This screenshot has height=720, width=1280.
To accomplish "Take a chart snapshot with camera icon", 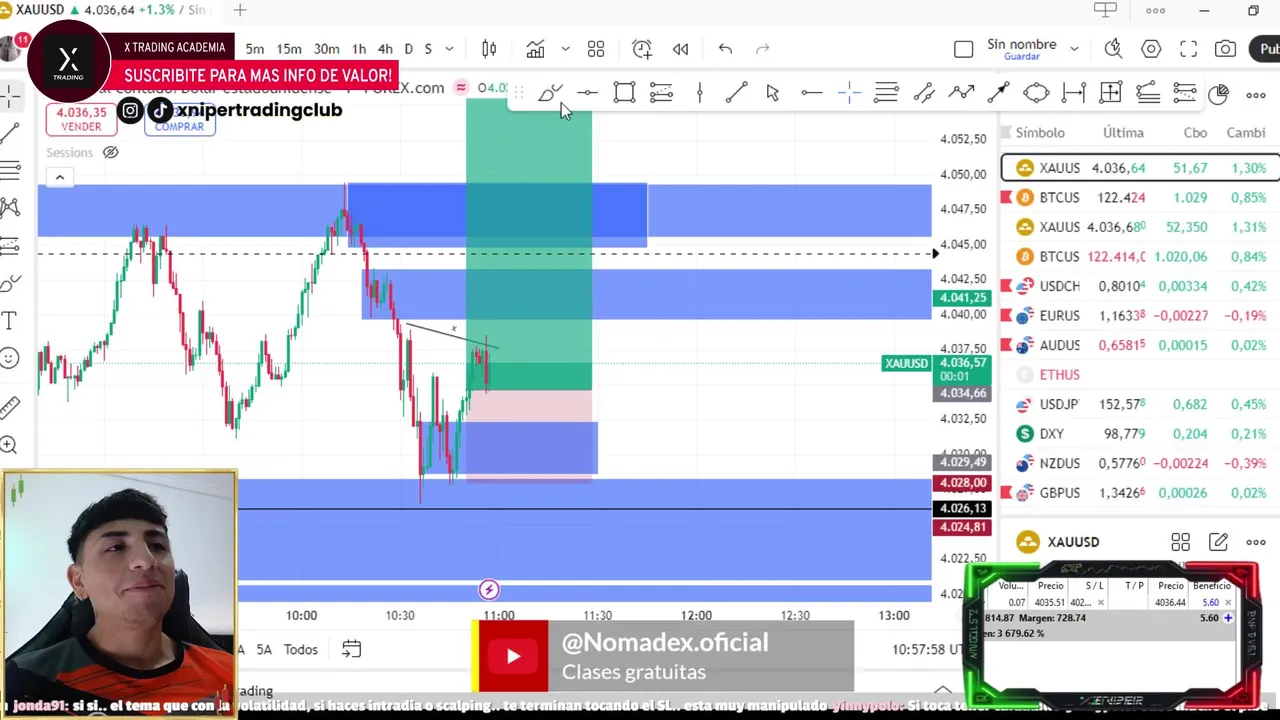I will click(1225, 49).
